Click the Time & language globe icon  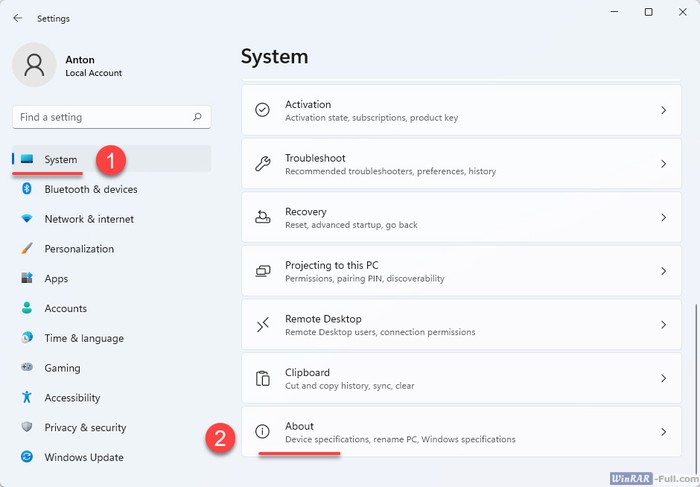click(x=27, y=338)
